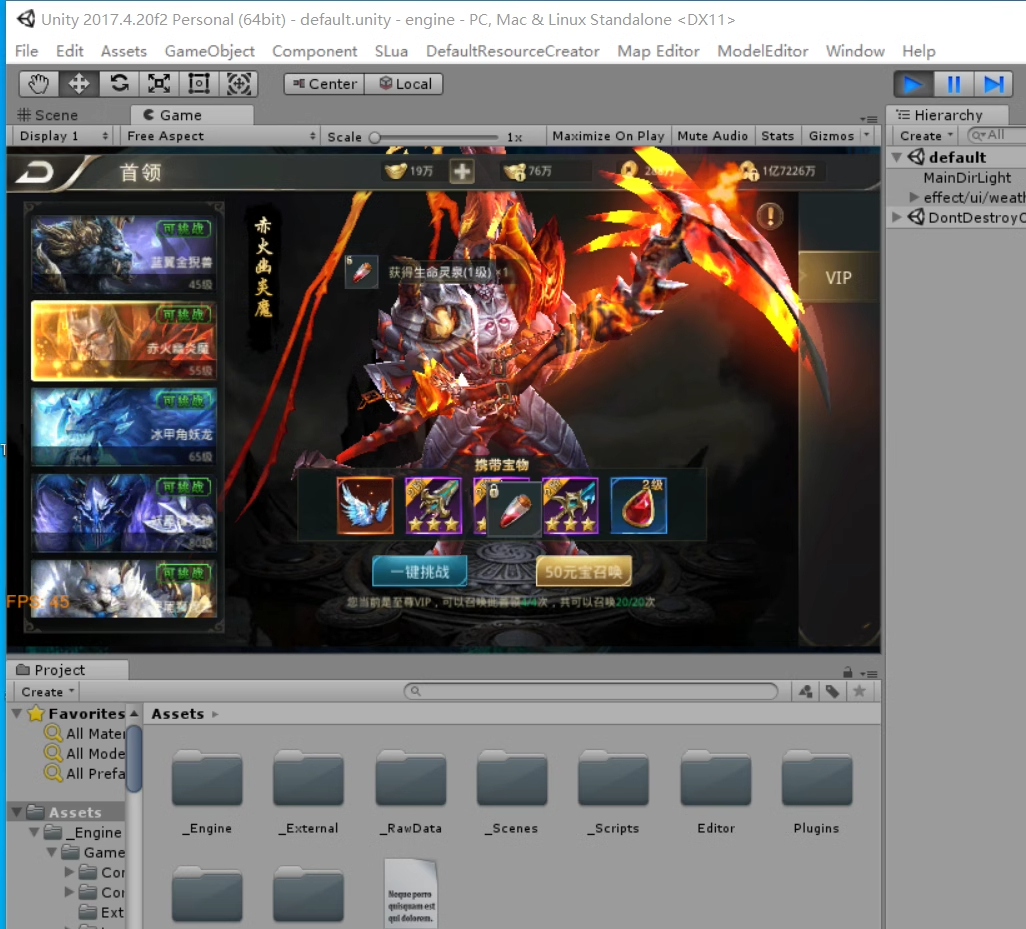Click the Pause button

(954, 85)
